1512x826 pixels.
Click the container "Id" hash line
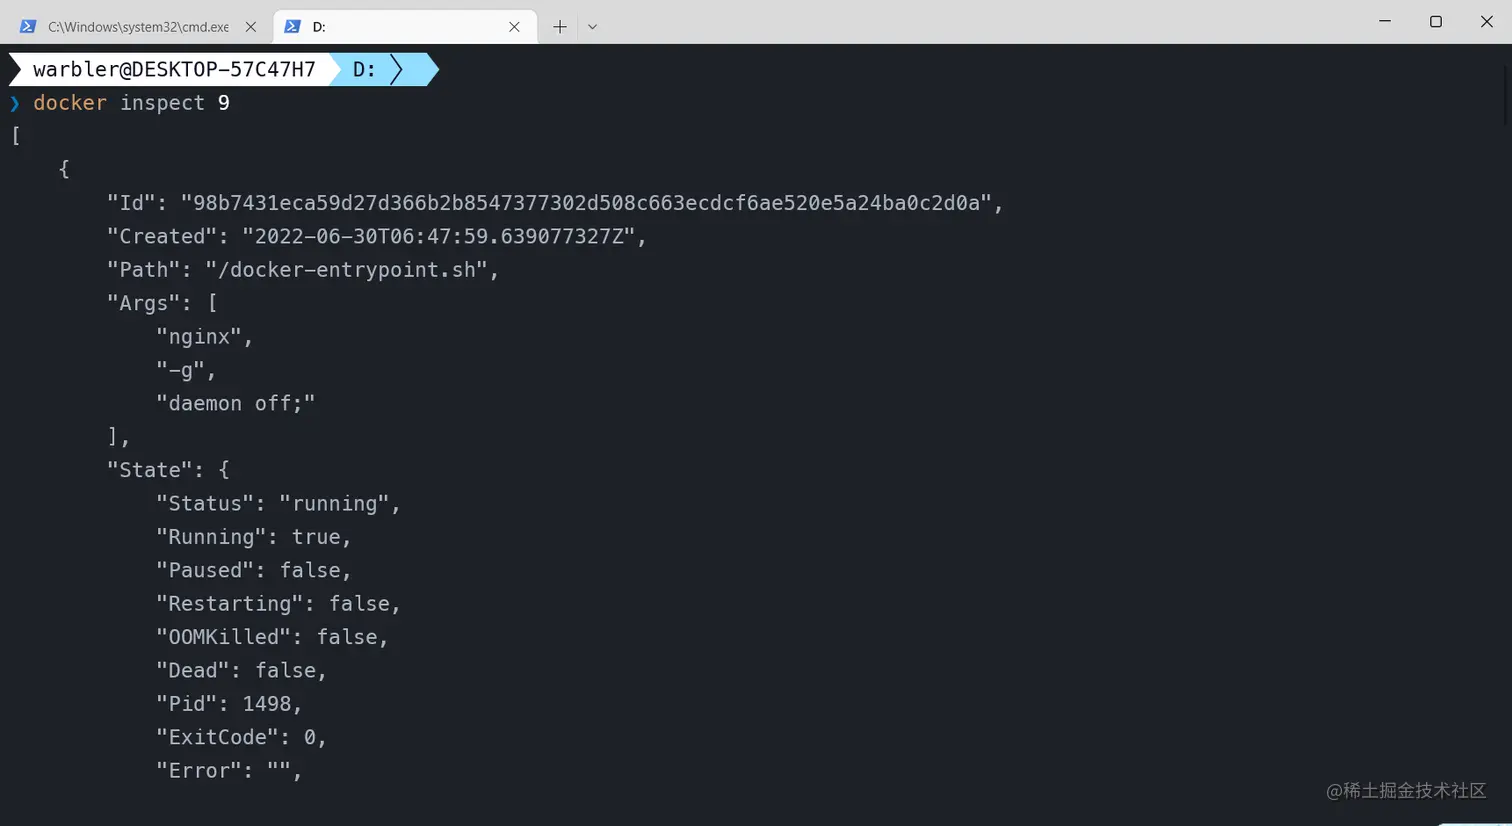coord(555,203)
